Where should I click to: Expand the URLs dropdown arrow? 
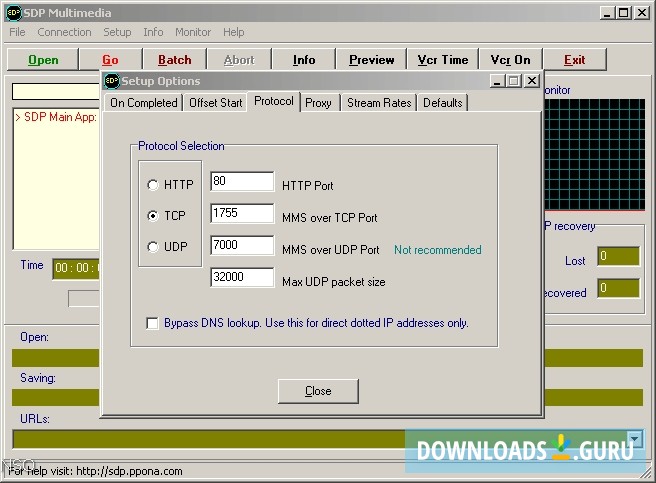(x=635, y=439)
